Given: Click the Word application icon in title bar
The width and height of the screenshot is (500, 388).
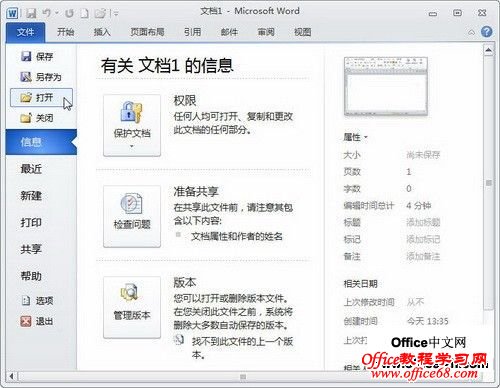Looking at the screenshot, I should click(12, 13).
